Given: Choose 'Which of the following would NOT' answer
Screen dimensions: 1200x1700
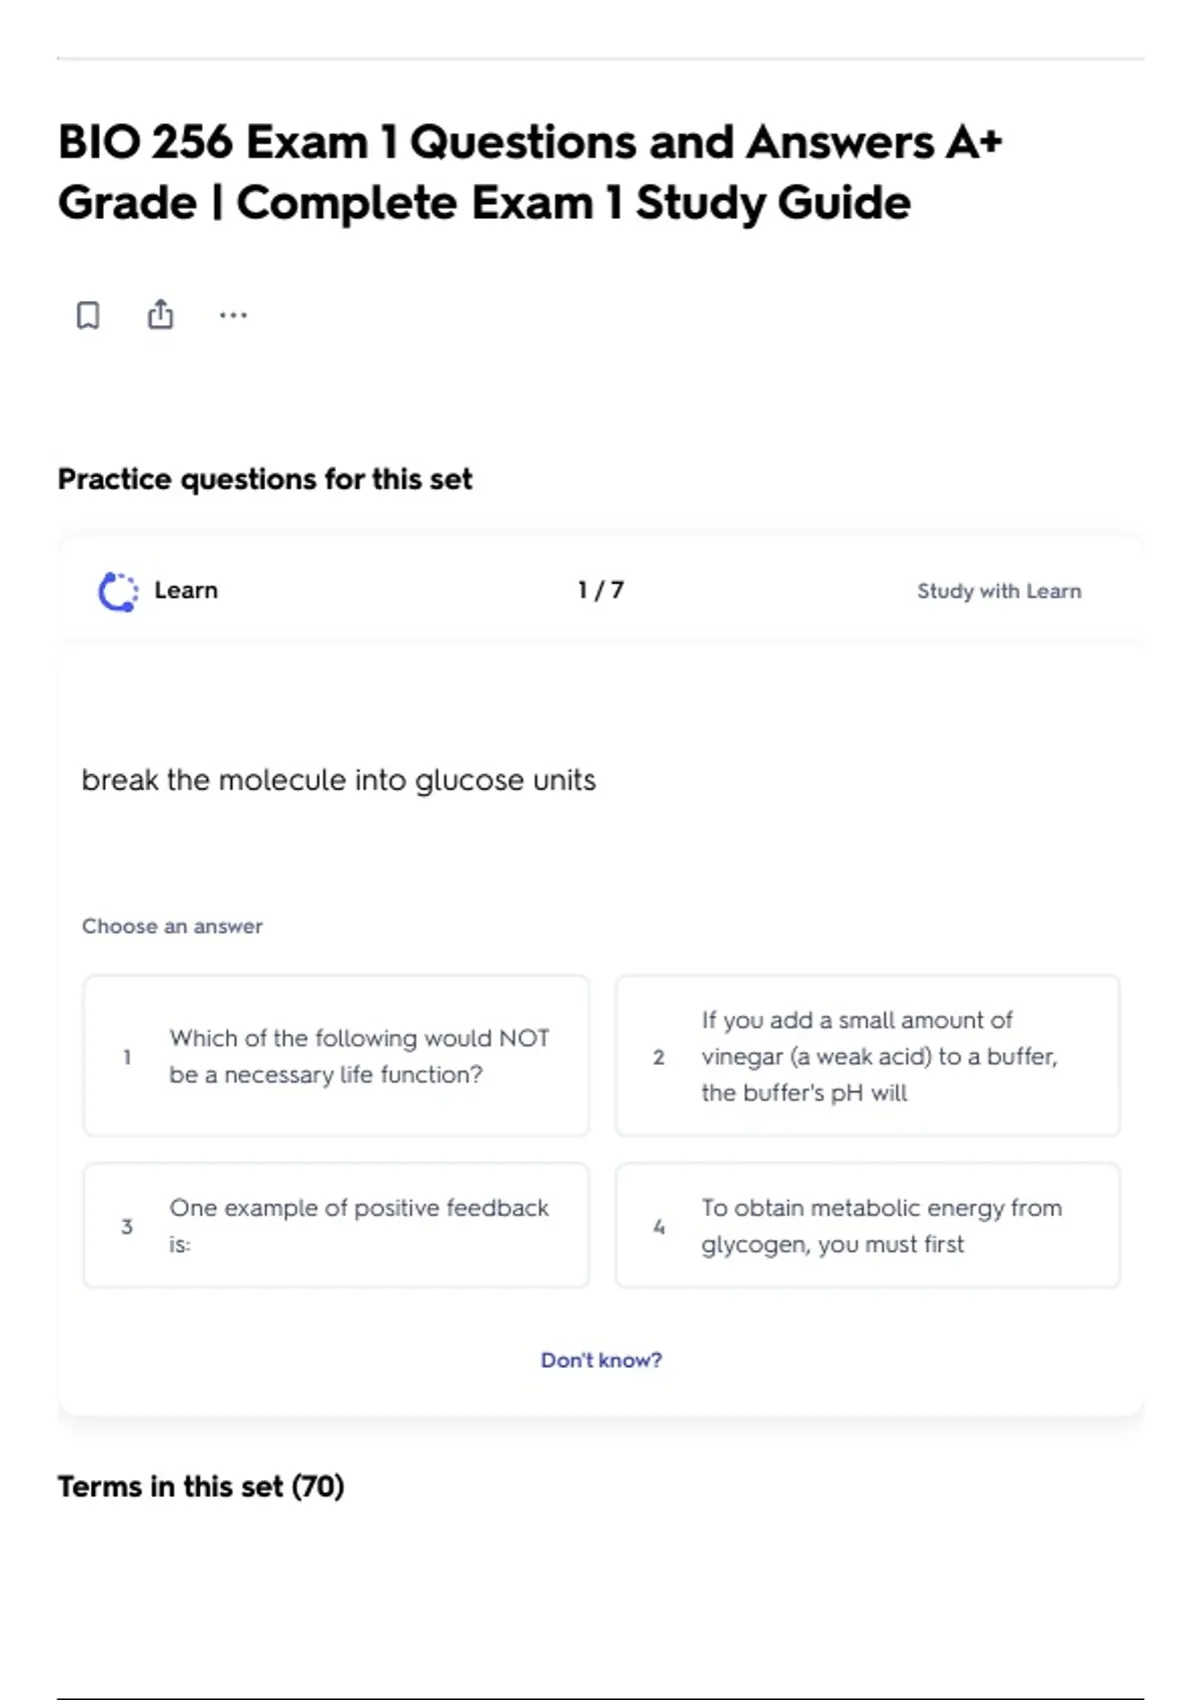Looking at the screenshot, I should (x=336, y=1056).
